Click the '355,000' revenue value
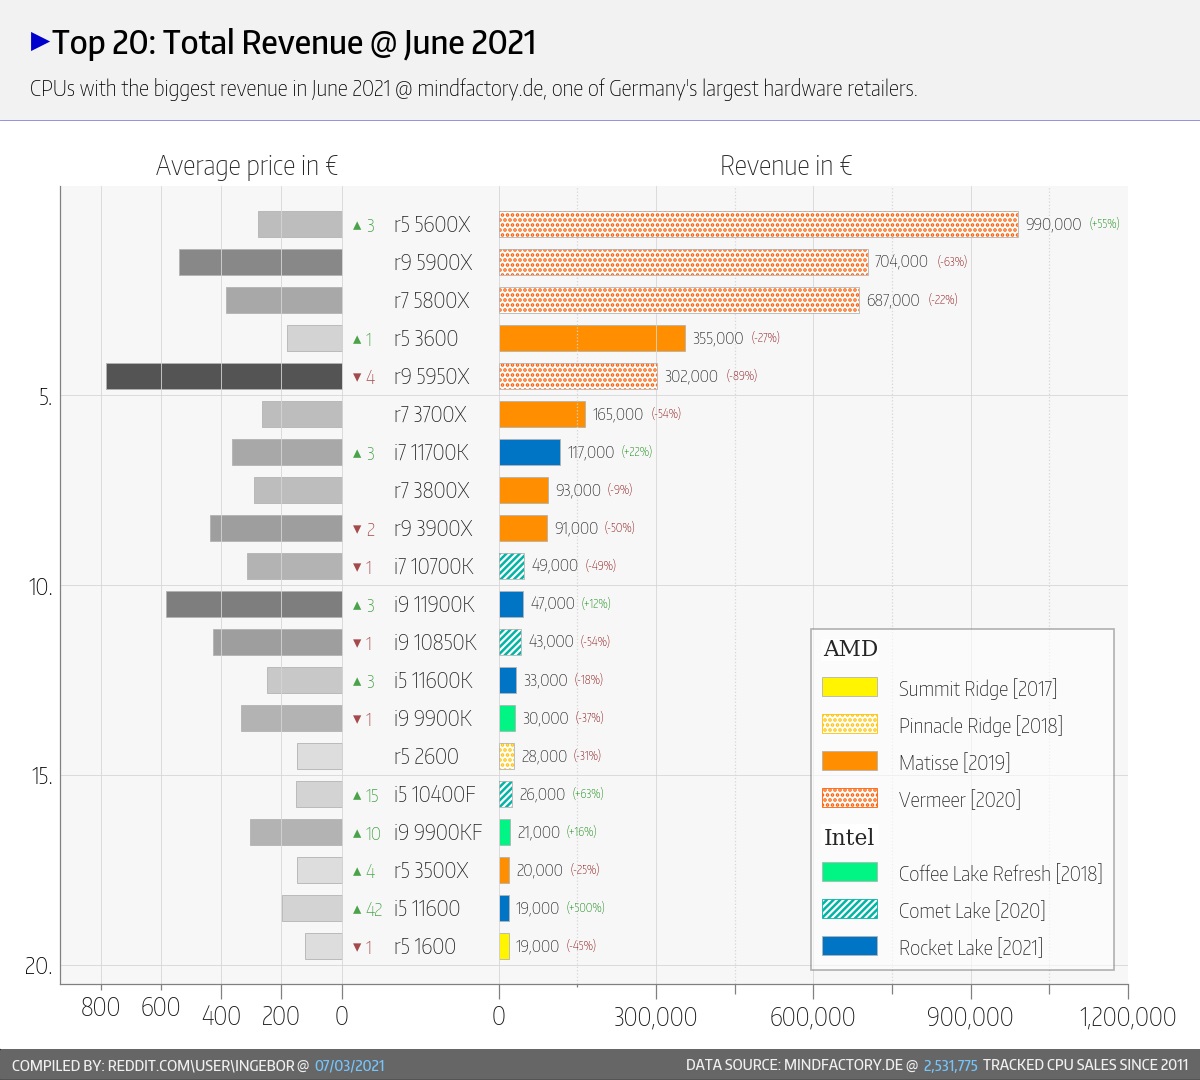Image resolution: width=1200 pixels, height=1080 pixels. click(x=718, y=338)
